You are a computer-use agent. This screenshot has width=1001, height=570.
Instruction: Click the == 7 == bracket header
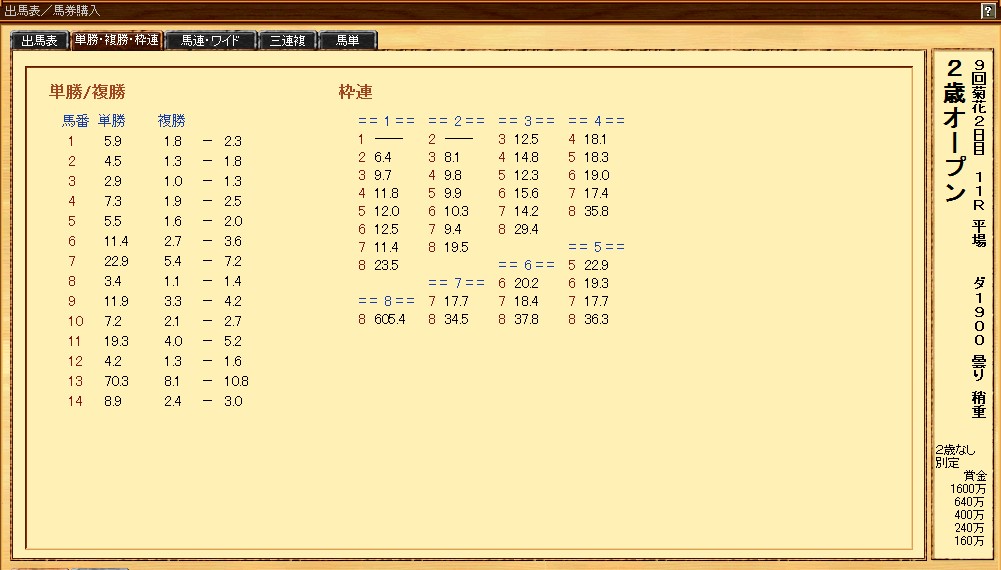tap(456, 282)
